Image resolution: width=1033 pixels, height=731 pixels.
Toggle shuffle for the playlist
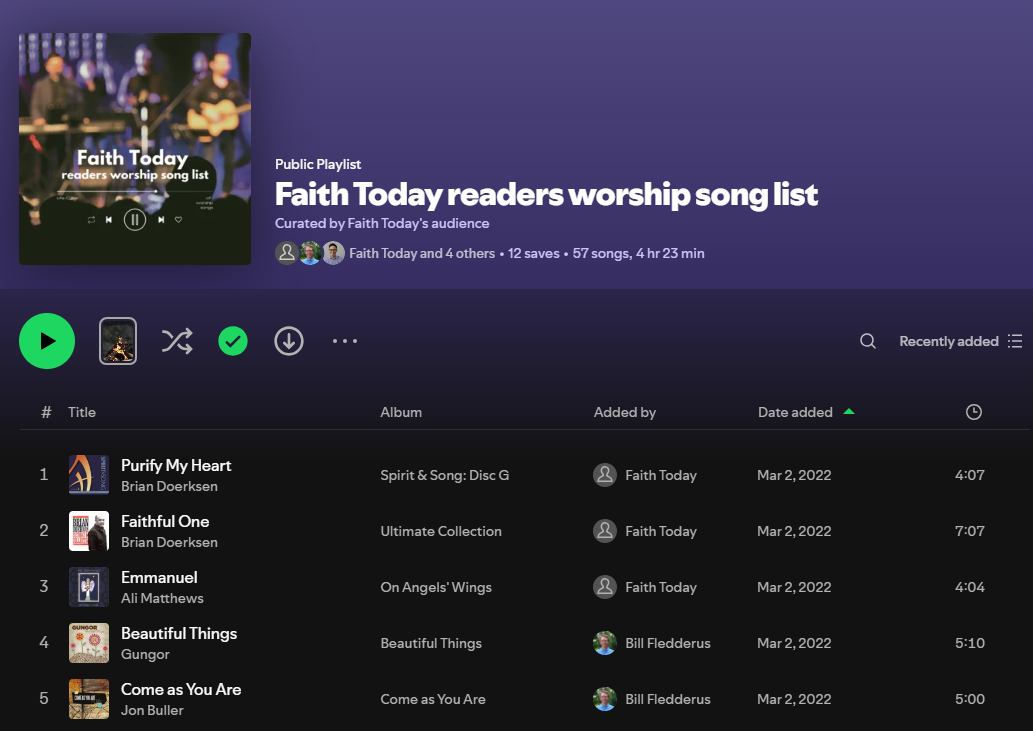[177, 341]
